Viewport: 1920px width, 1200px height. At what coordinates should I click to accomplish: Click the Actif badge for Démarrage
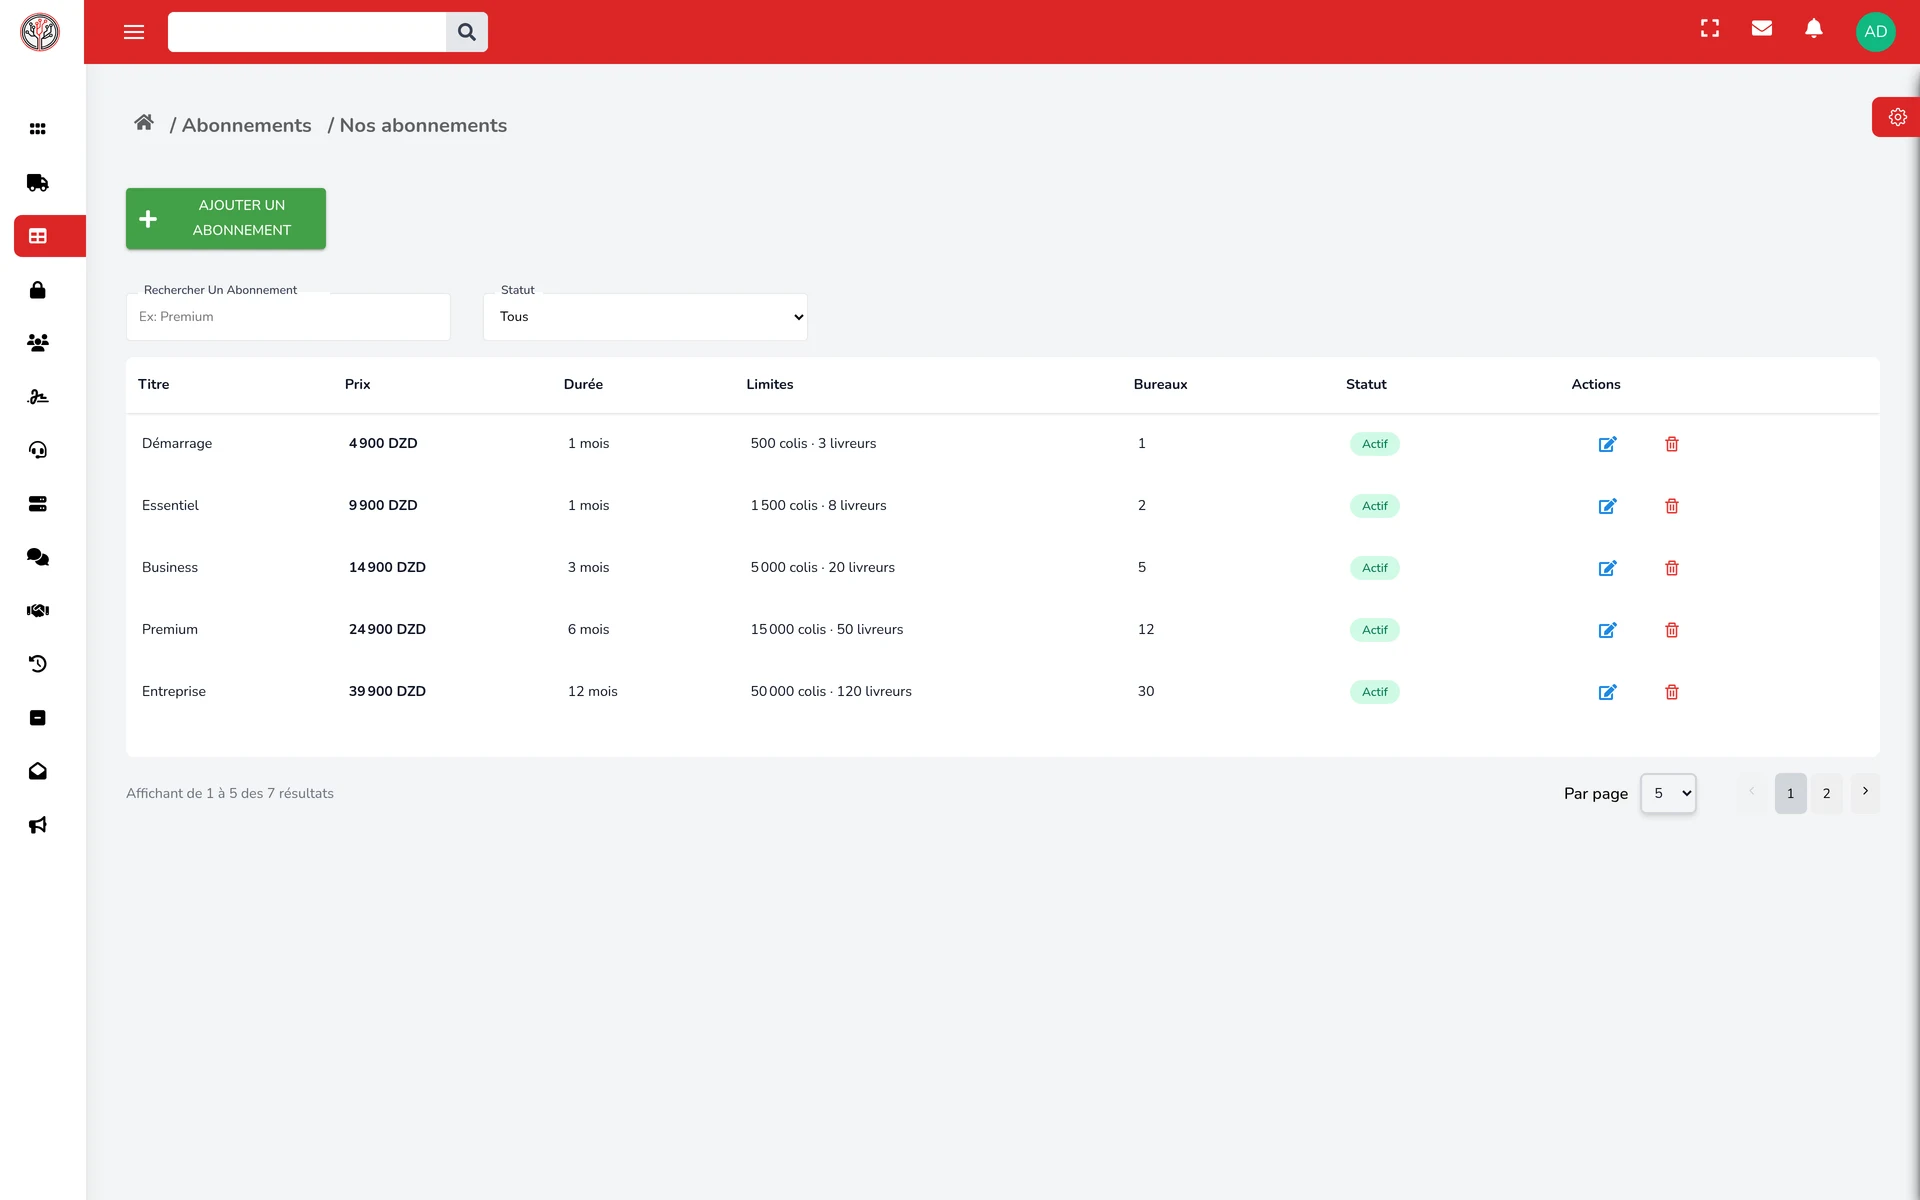[x=1374, y=444]
